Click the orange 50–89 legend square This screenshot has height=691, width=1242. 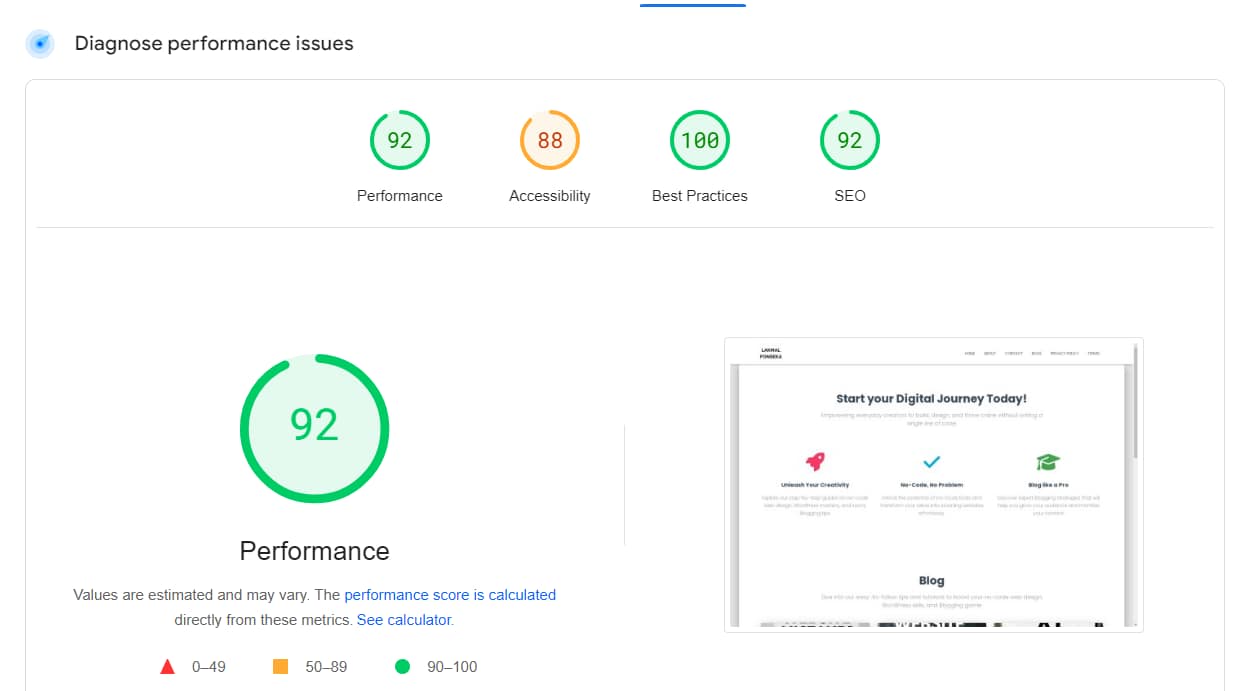[x=282, y=665]
